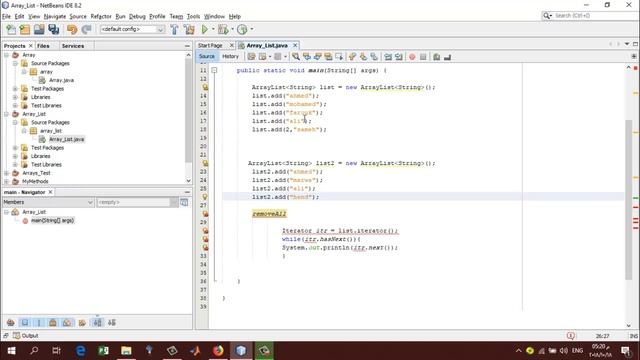The height and width of the screenshot is (360, 640).
Task: Click the editor vertical scrollbar thumb
Action: pyautogui.click(x=629, y=199)
